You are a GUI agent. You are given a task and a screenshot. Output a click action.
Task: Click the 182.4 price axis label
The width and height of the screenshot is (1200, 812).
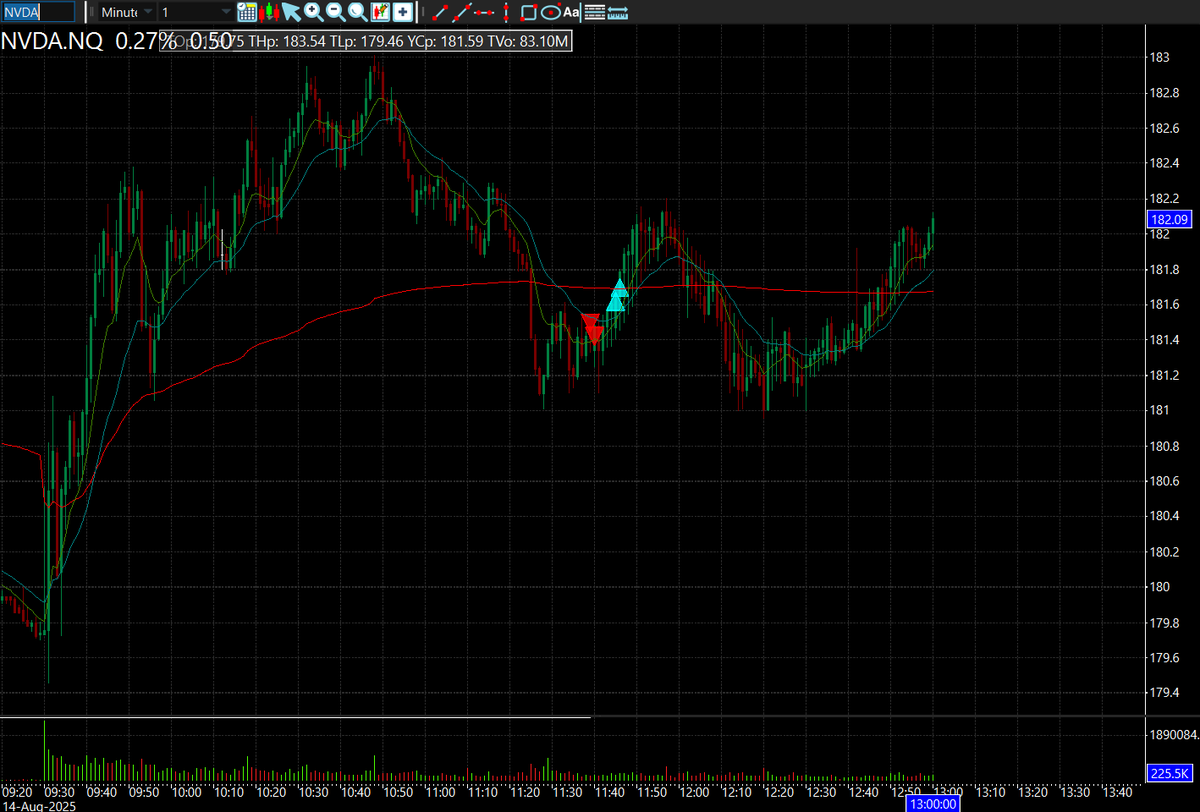(1165, 164)
